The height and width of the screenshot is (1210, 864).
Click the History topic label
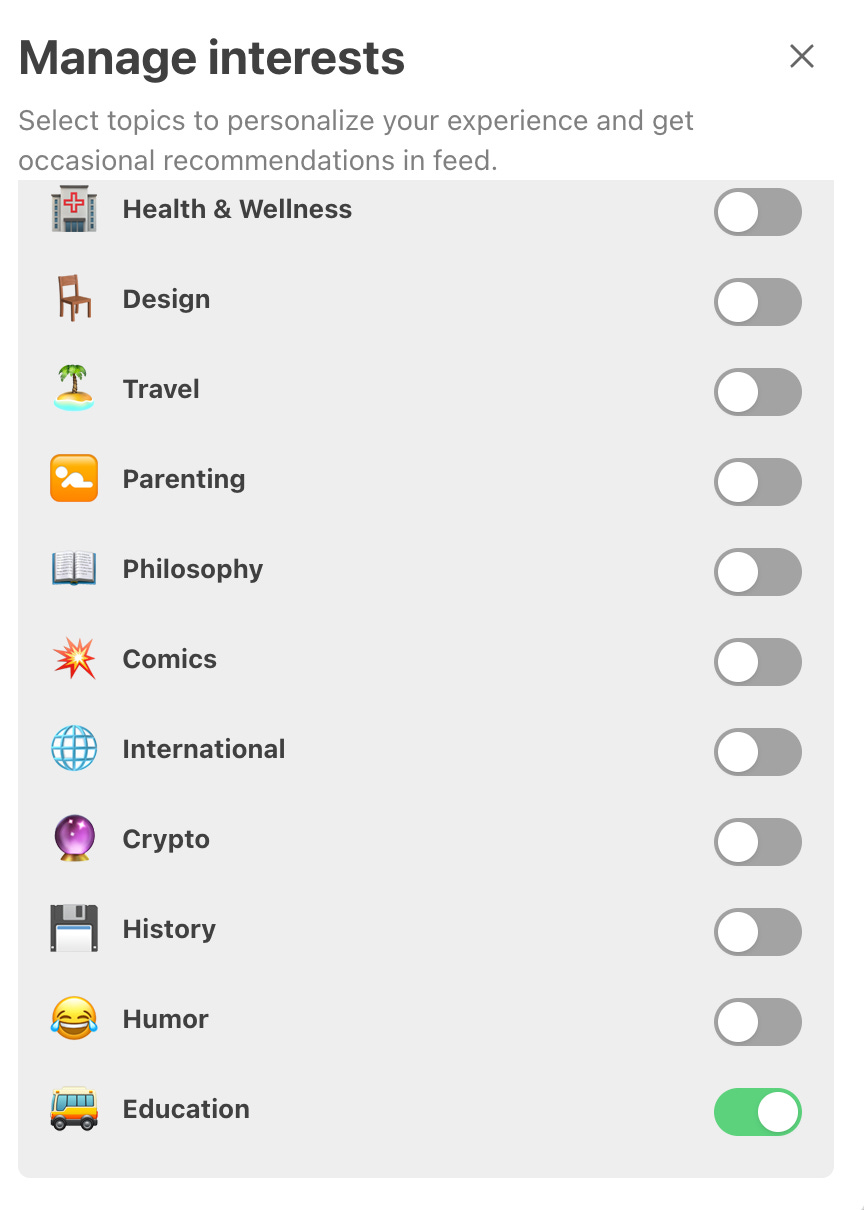[168, 929]
